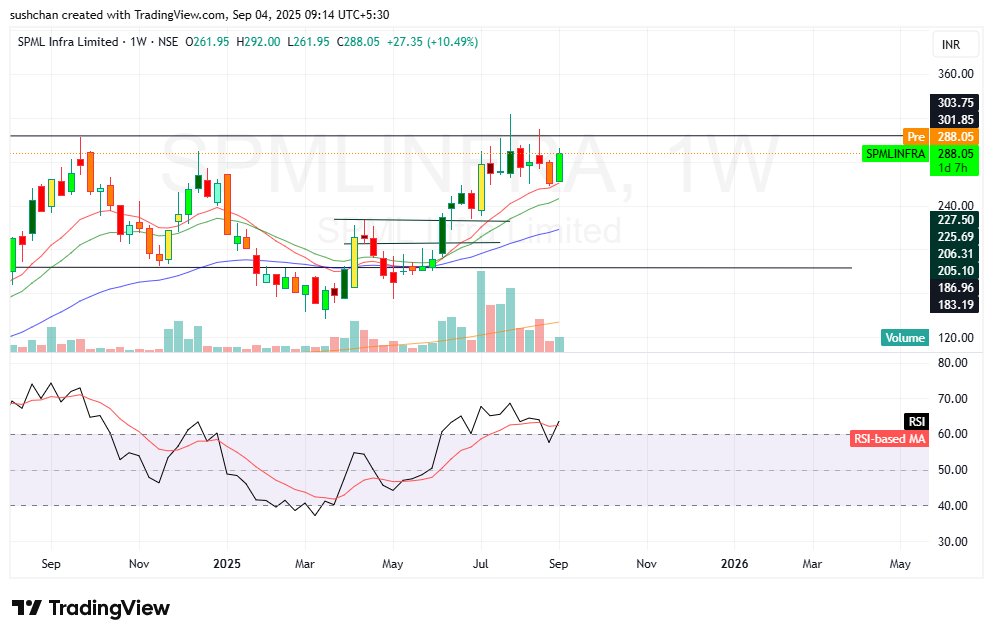Click the 30.00 RSI axis value
This screenshot has width=993, height=638.
tap(952, 542)
